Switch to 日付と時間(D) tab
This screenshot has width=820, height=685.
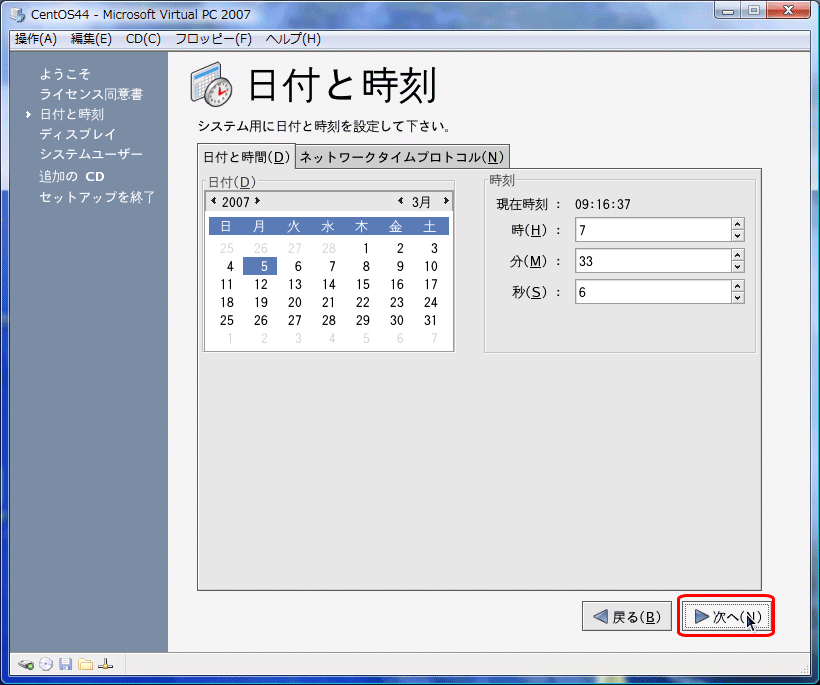(246, 157)
